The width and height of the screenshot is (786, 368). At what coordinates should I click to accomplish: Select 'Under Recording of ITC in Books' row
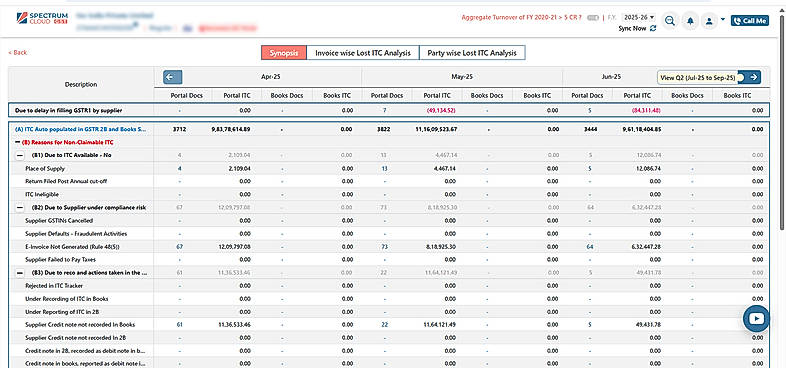[389, 299]
